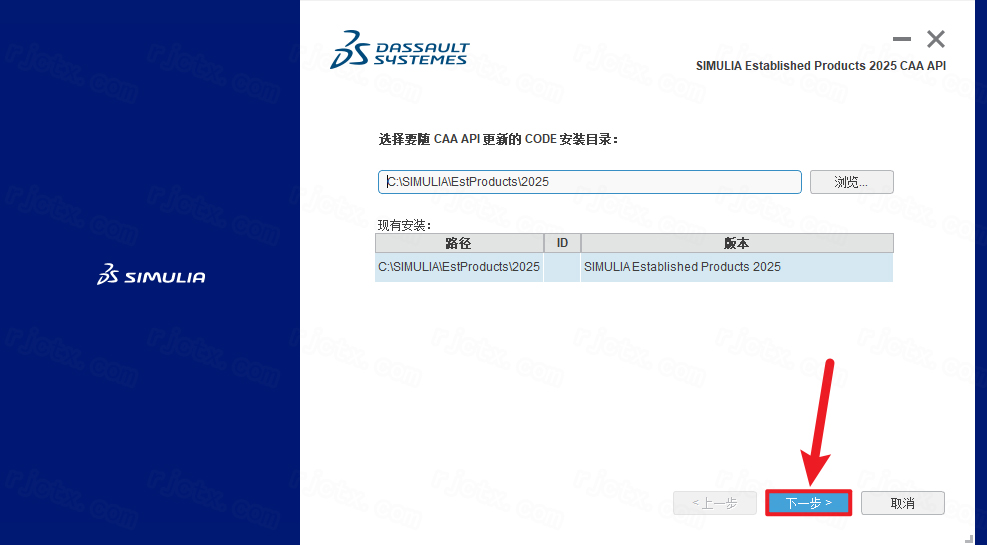
Task: Click the 路径 column header
Action: click(x=459, y=243)
